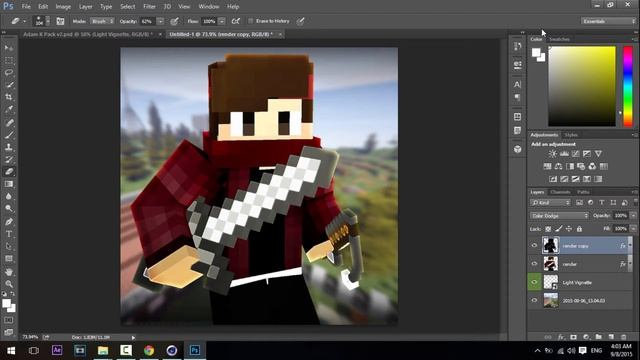Viewport: 640px width, 360px height.
Task: Select the Hand tool
Action: tap(9, 272)
